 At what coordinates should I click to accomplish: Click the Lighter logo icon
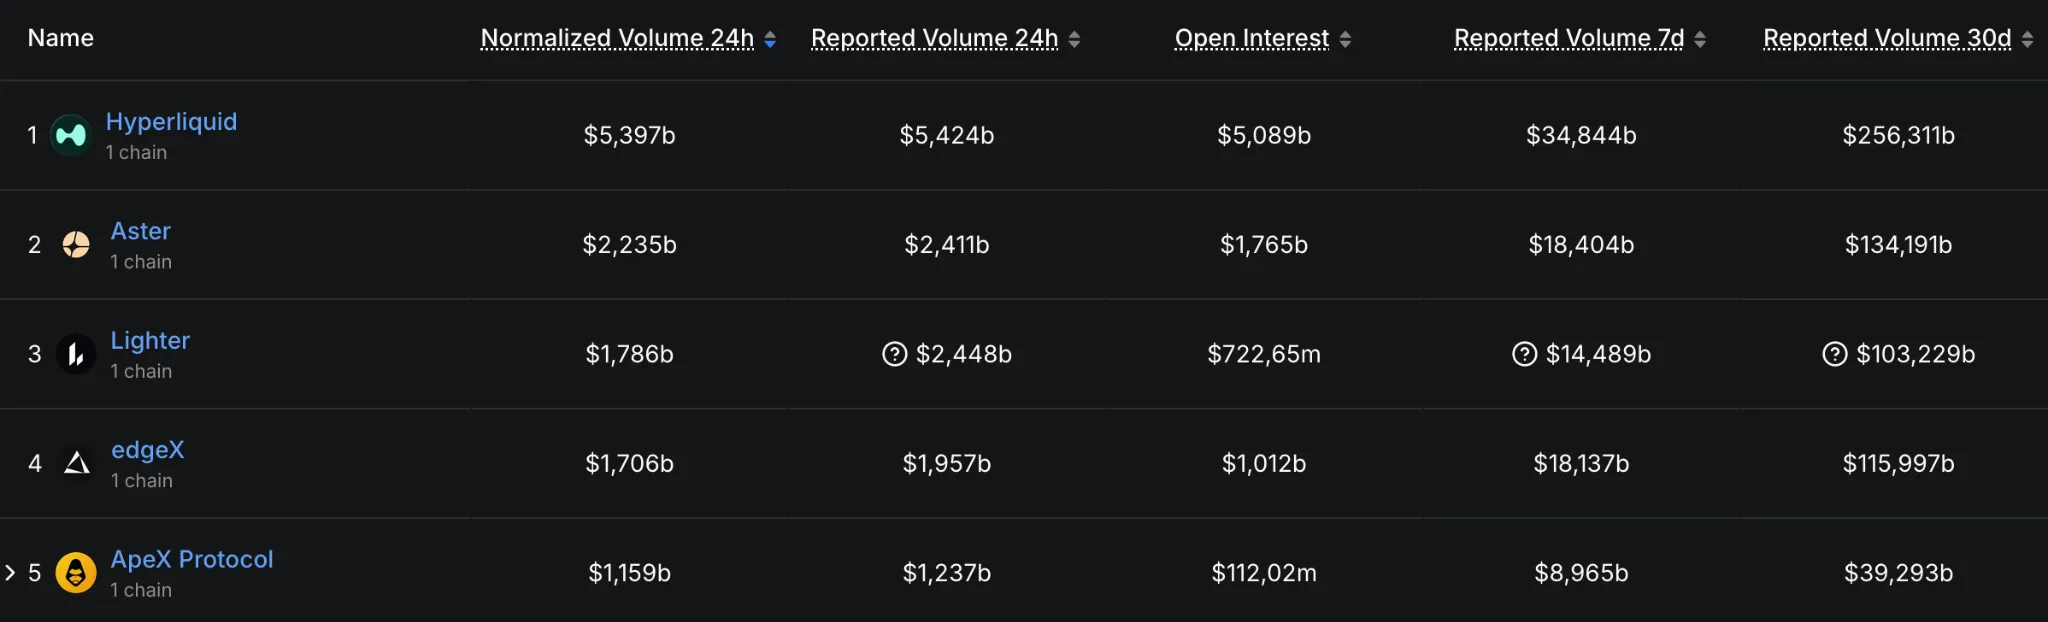point(76,354)
